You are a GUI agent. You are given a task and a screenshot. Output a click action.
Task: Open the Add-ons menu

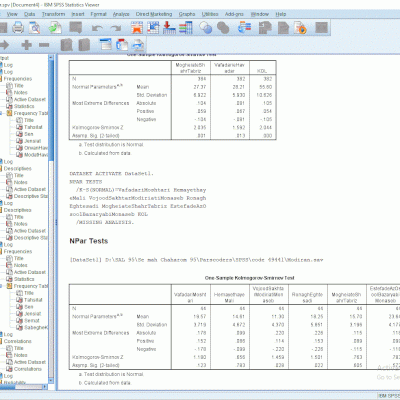pos(234,14)
